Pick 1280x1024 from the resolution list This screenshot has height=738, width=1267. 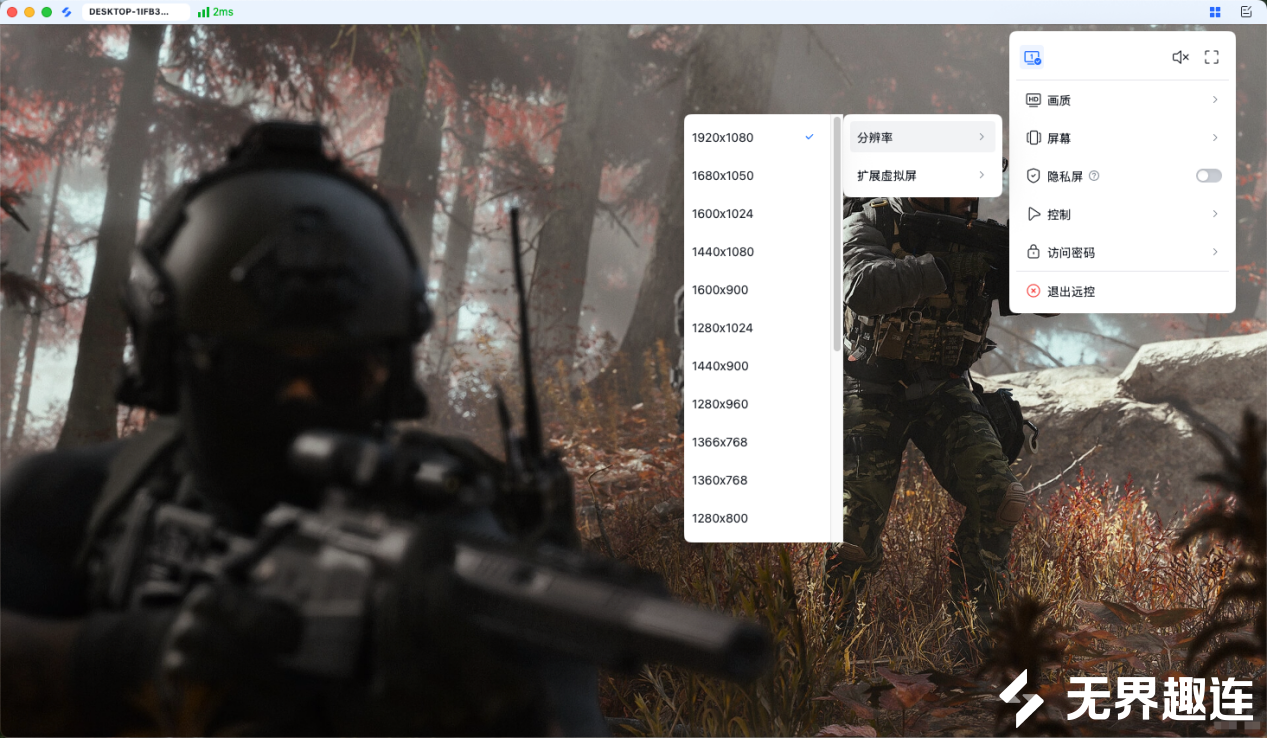tap(757, 327)
